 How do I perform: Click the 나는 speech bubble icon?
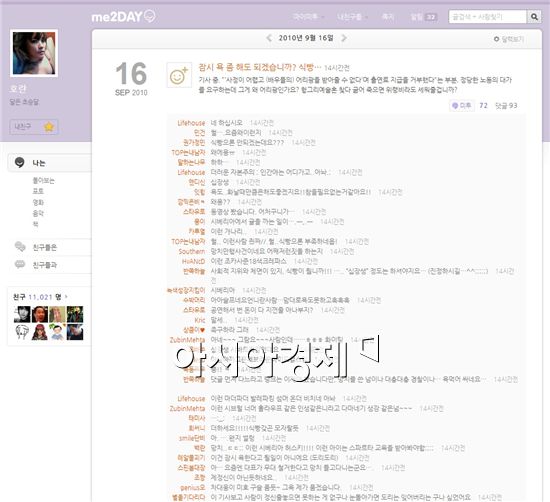[x=20, y=162]
